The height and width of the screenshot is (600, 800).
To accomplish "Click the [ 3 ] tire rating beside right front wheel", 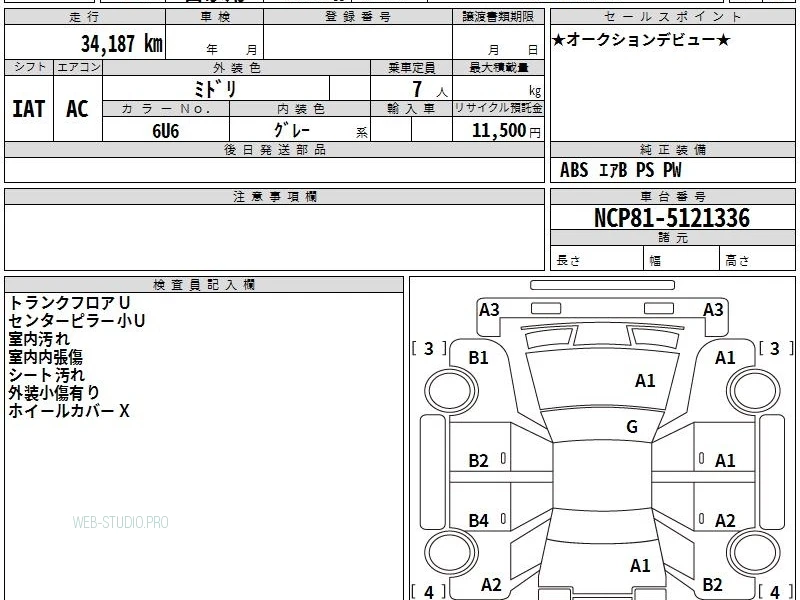I will (776, 349).
